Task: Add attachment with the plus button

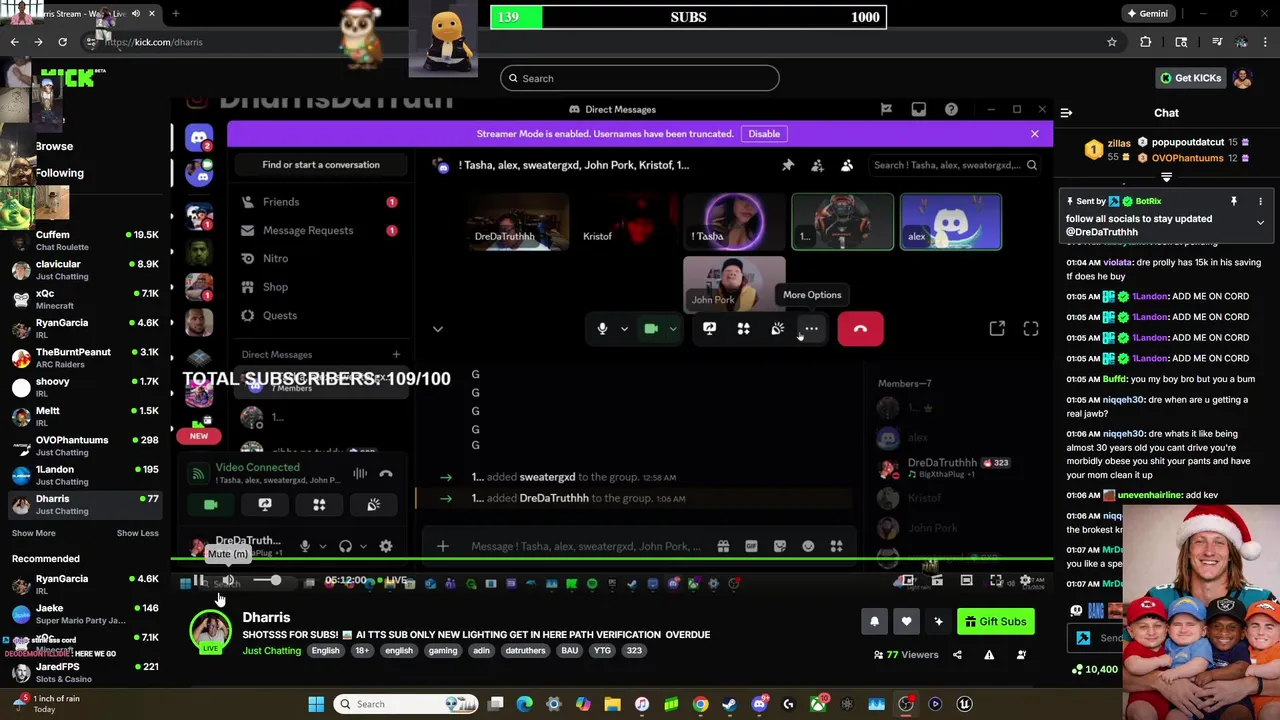Action: coord(443,546)
